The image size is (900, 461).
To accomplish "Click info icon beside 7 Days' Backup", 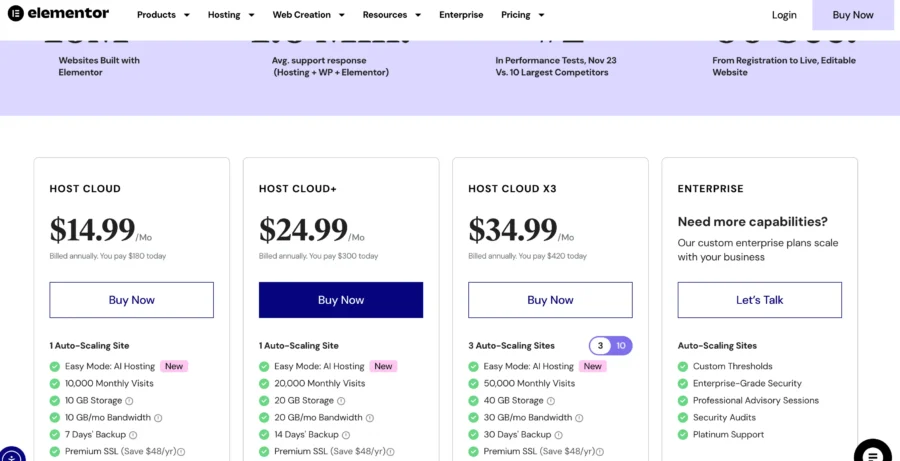I will click(x=133, y=435).
